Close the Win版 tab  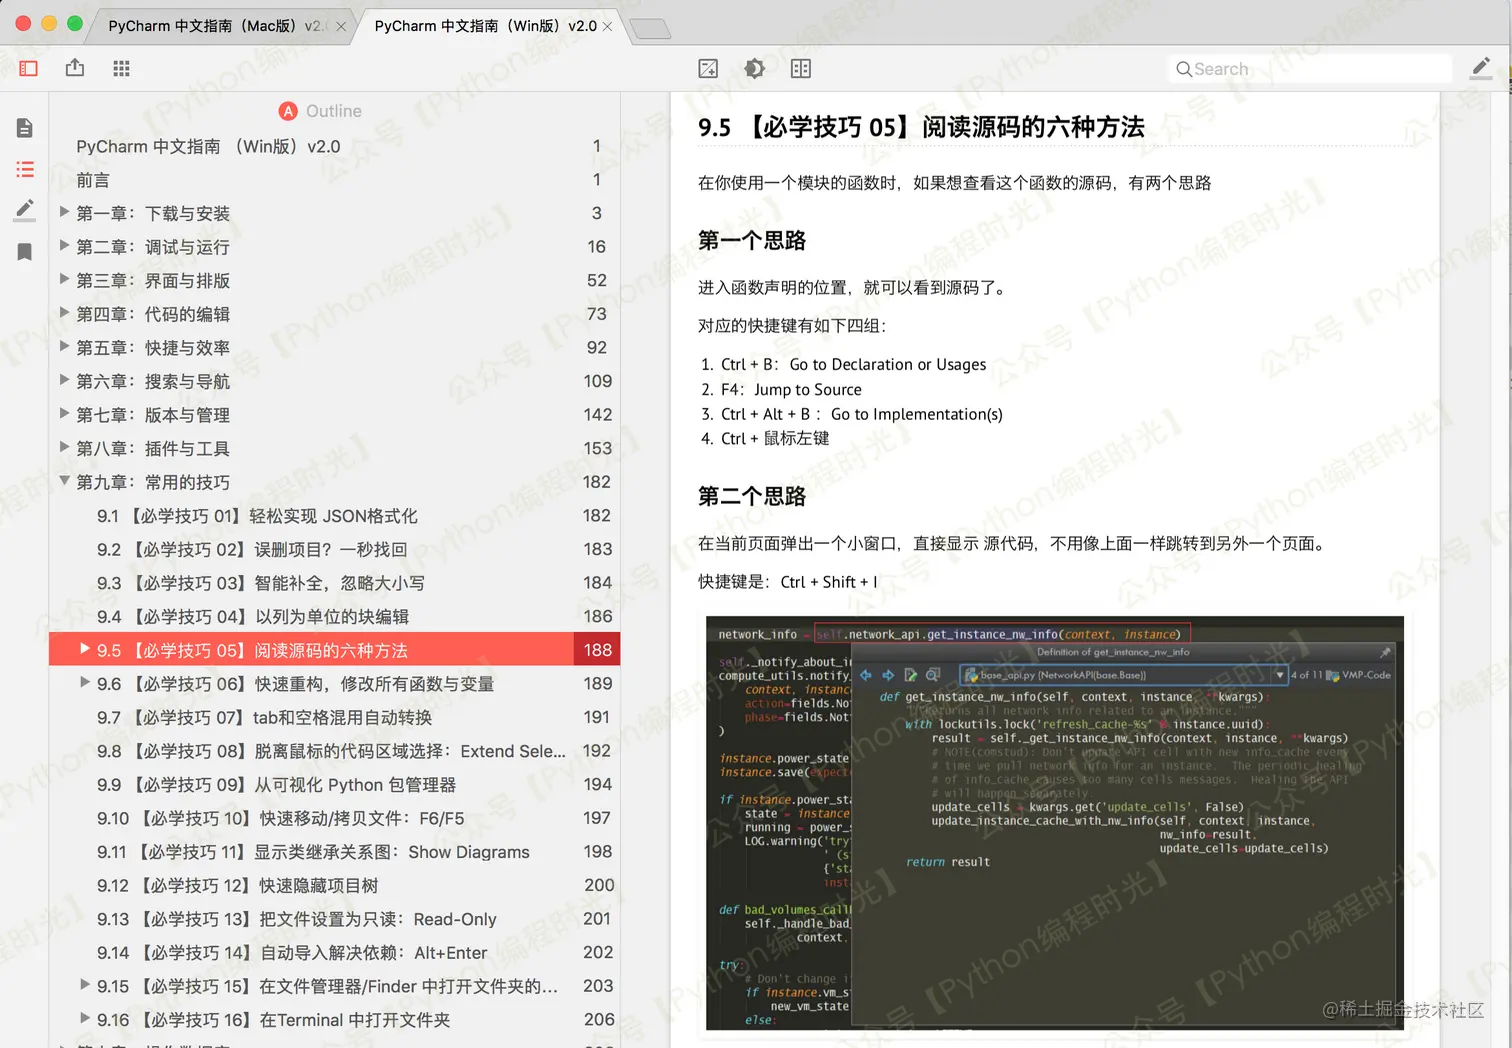point(607,26)
